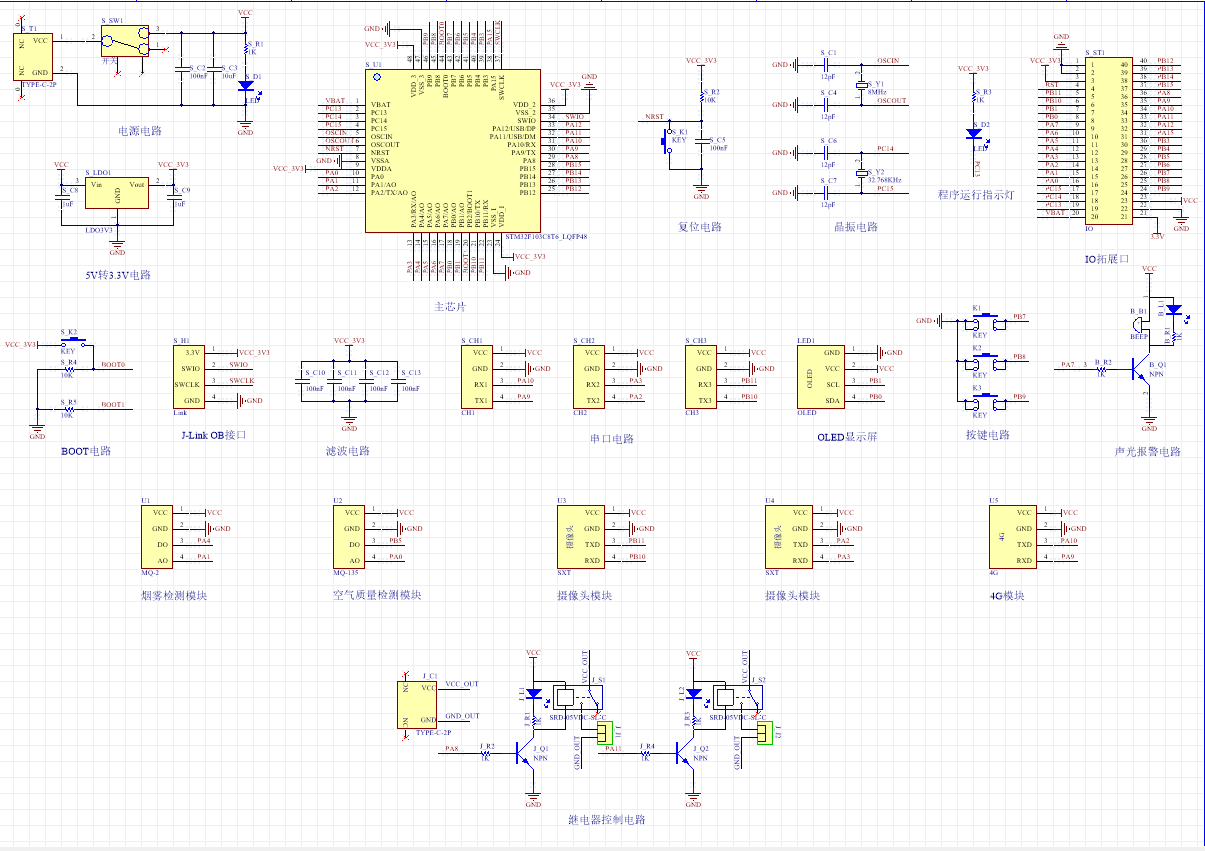Click the 晶振电路 section label
This screenshot has height=851, width=1205.
[856, 227]
